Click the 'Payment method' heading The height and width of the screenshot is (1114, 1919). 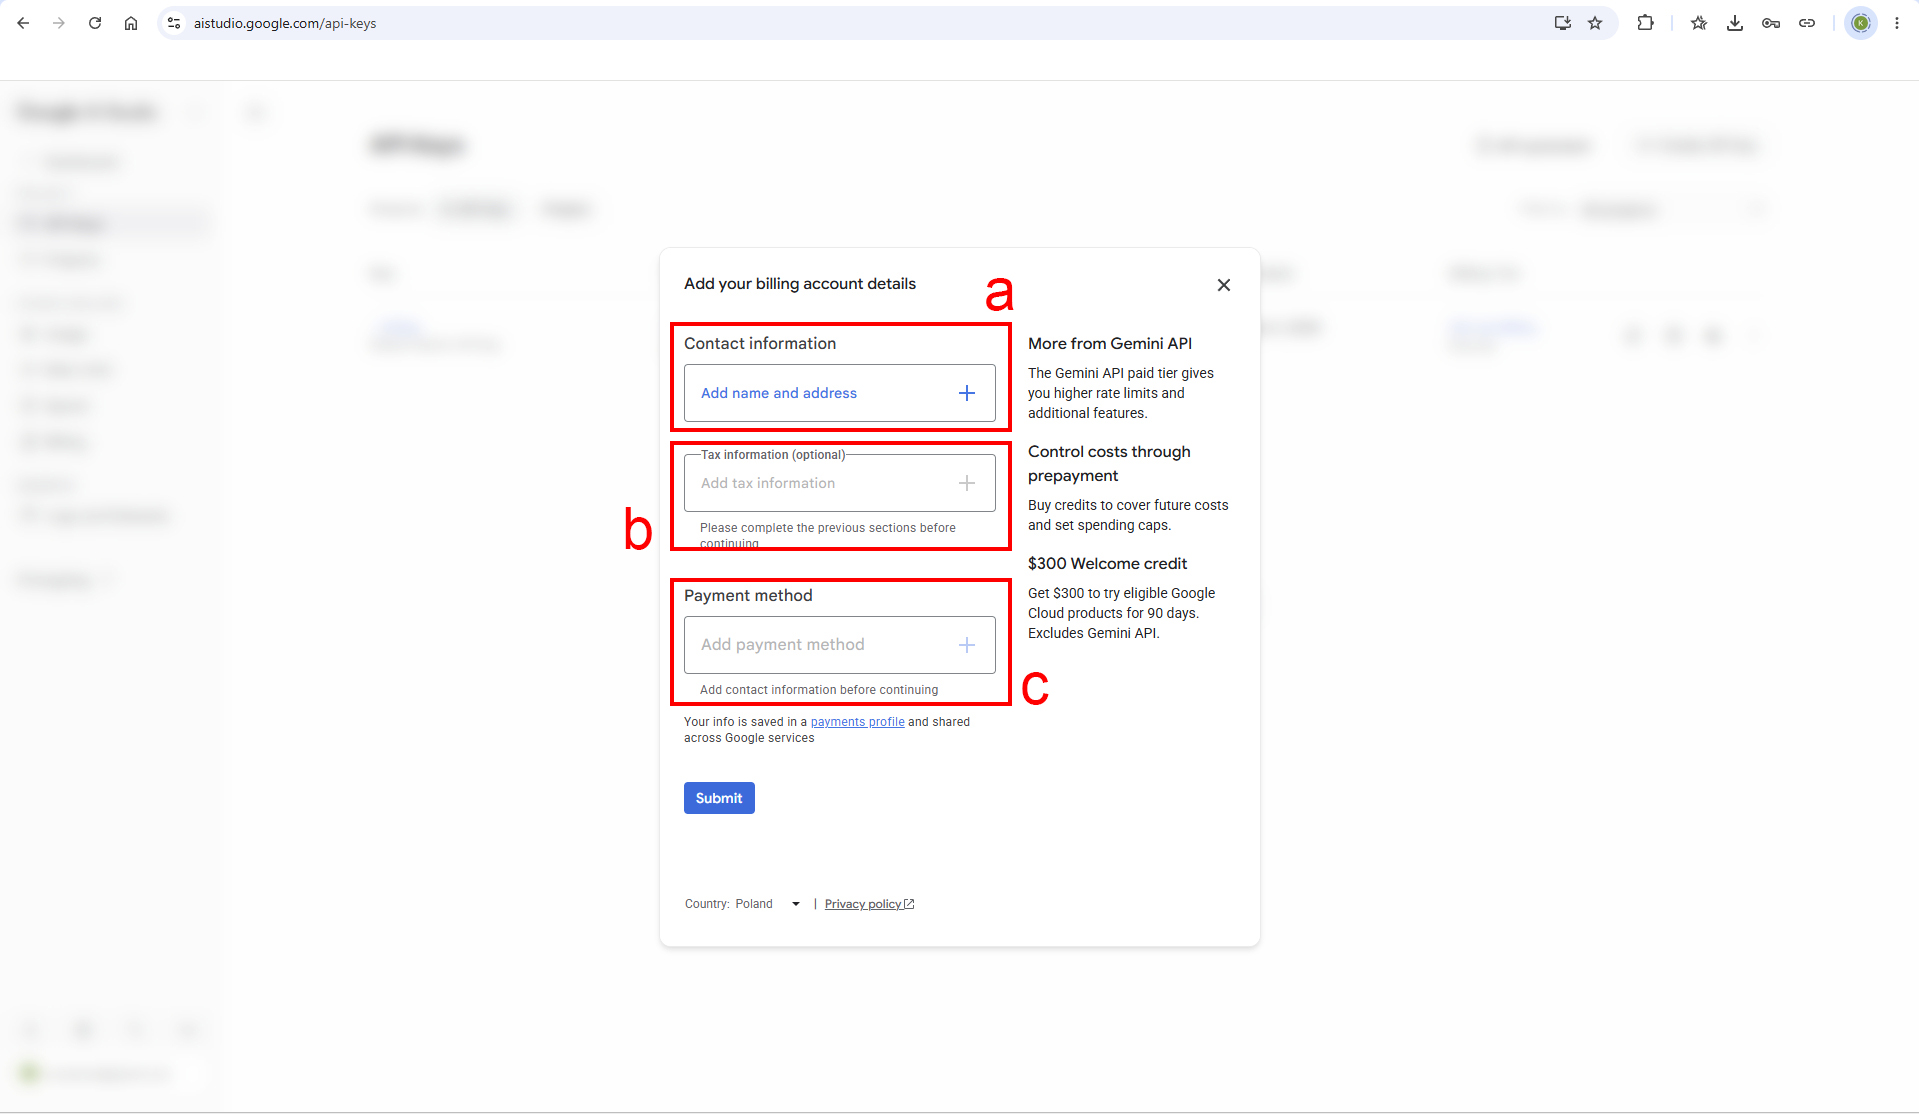coord(748,596)
